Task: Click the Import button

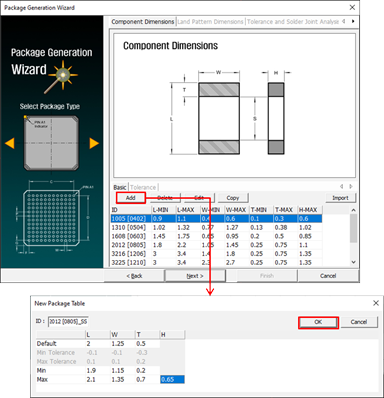Action: click(x=340, y=198)
